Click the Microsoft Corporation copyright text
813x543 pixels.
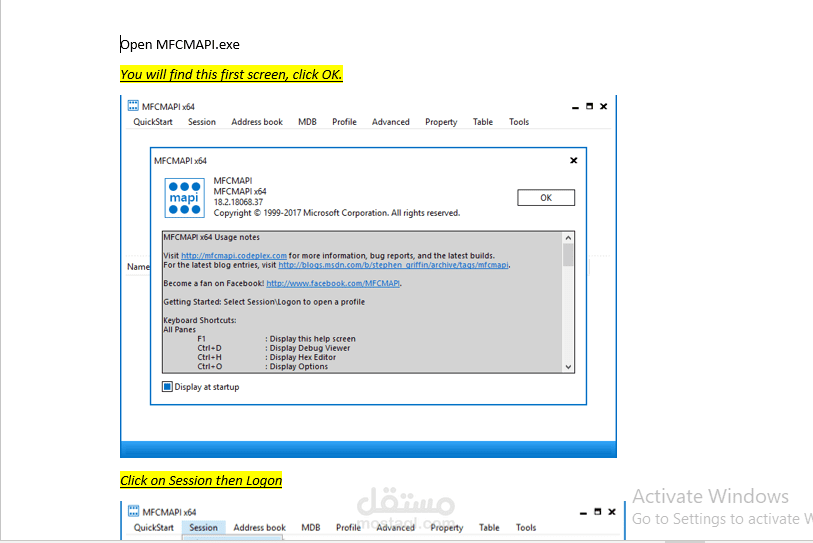tap(337, 213)
